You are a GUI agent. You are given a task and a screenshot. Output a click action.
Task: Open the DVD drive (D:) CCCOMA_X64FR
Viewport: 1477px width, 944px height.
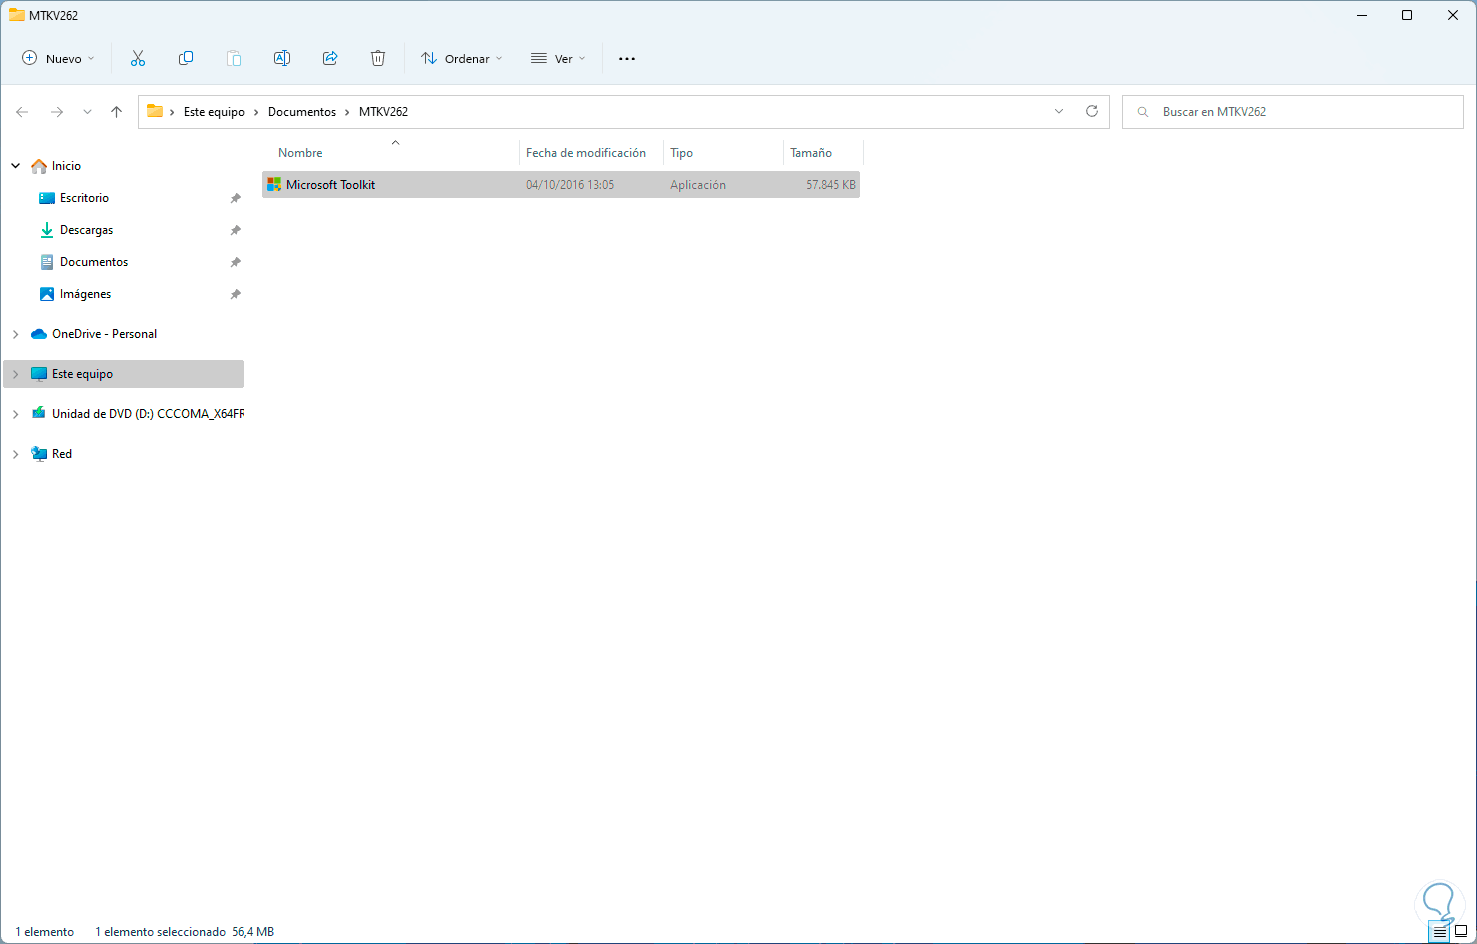coord(147,414)
